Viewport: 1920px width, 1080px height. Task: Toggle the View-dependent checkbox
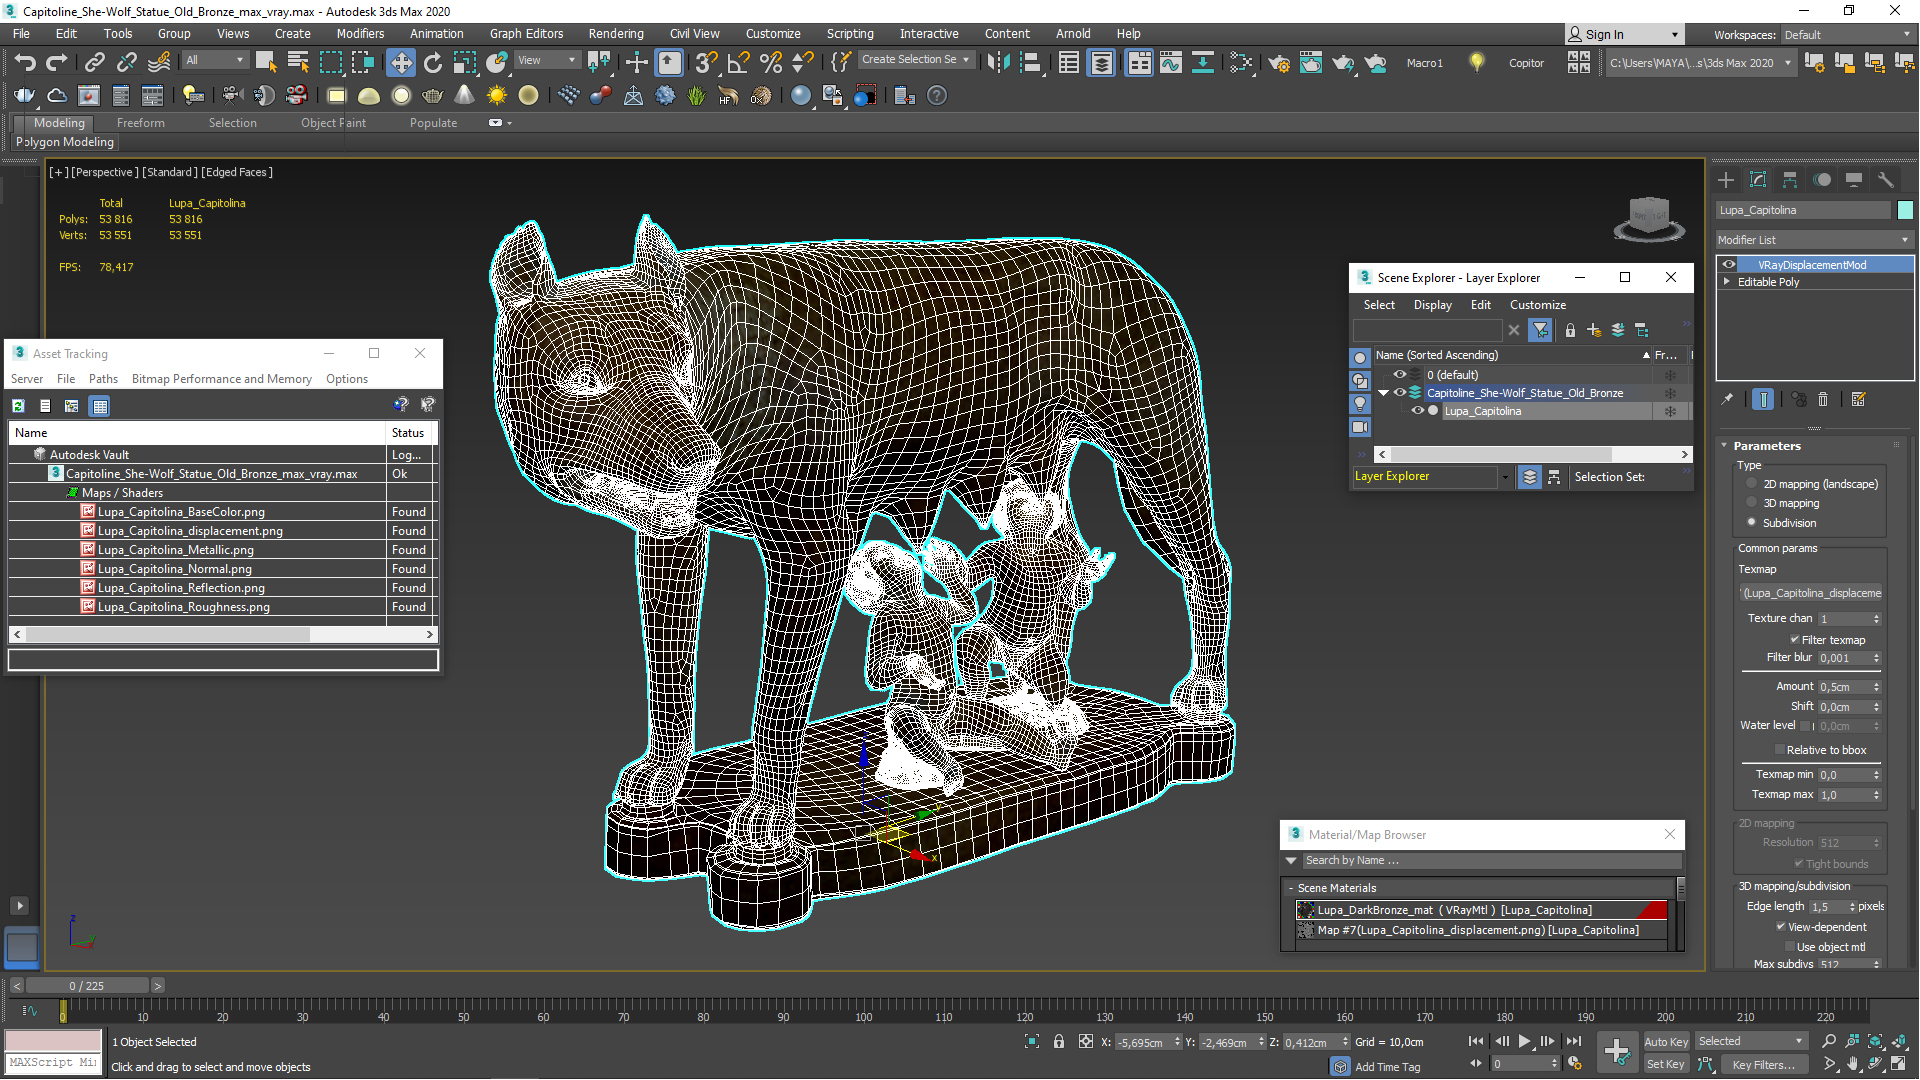pyautogui.click(x=1781, y=927)
